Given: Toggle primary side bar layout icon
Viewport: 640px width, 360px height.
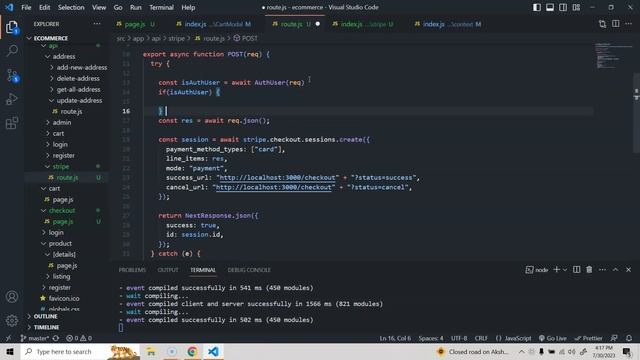Looking at the screenshot, I should (x=537, y=7).
